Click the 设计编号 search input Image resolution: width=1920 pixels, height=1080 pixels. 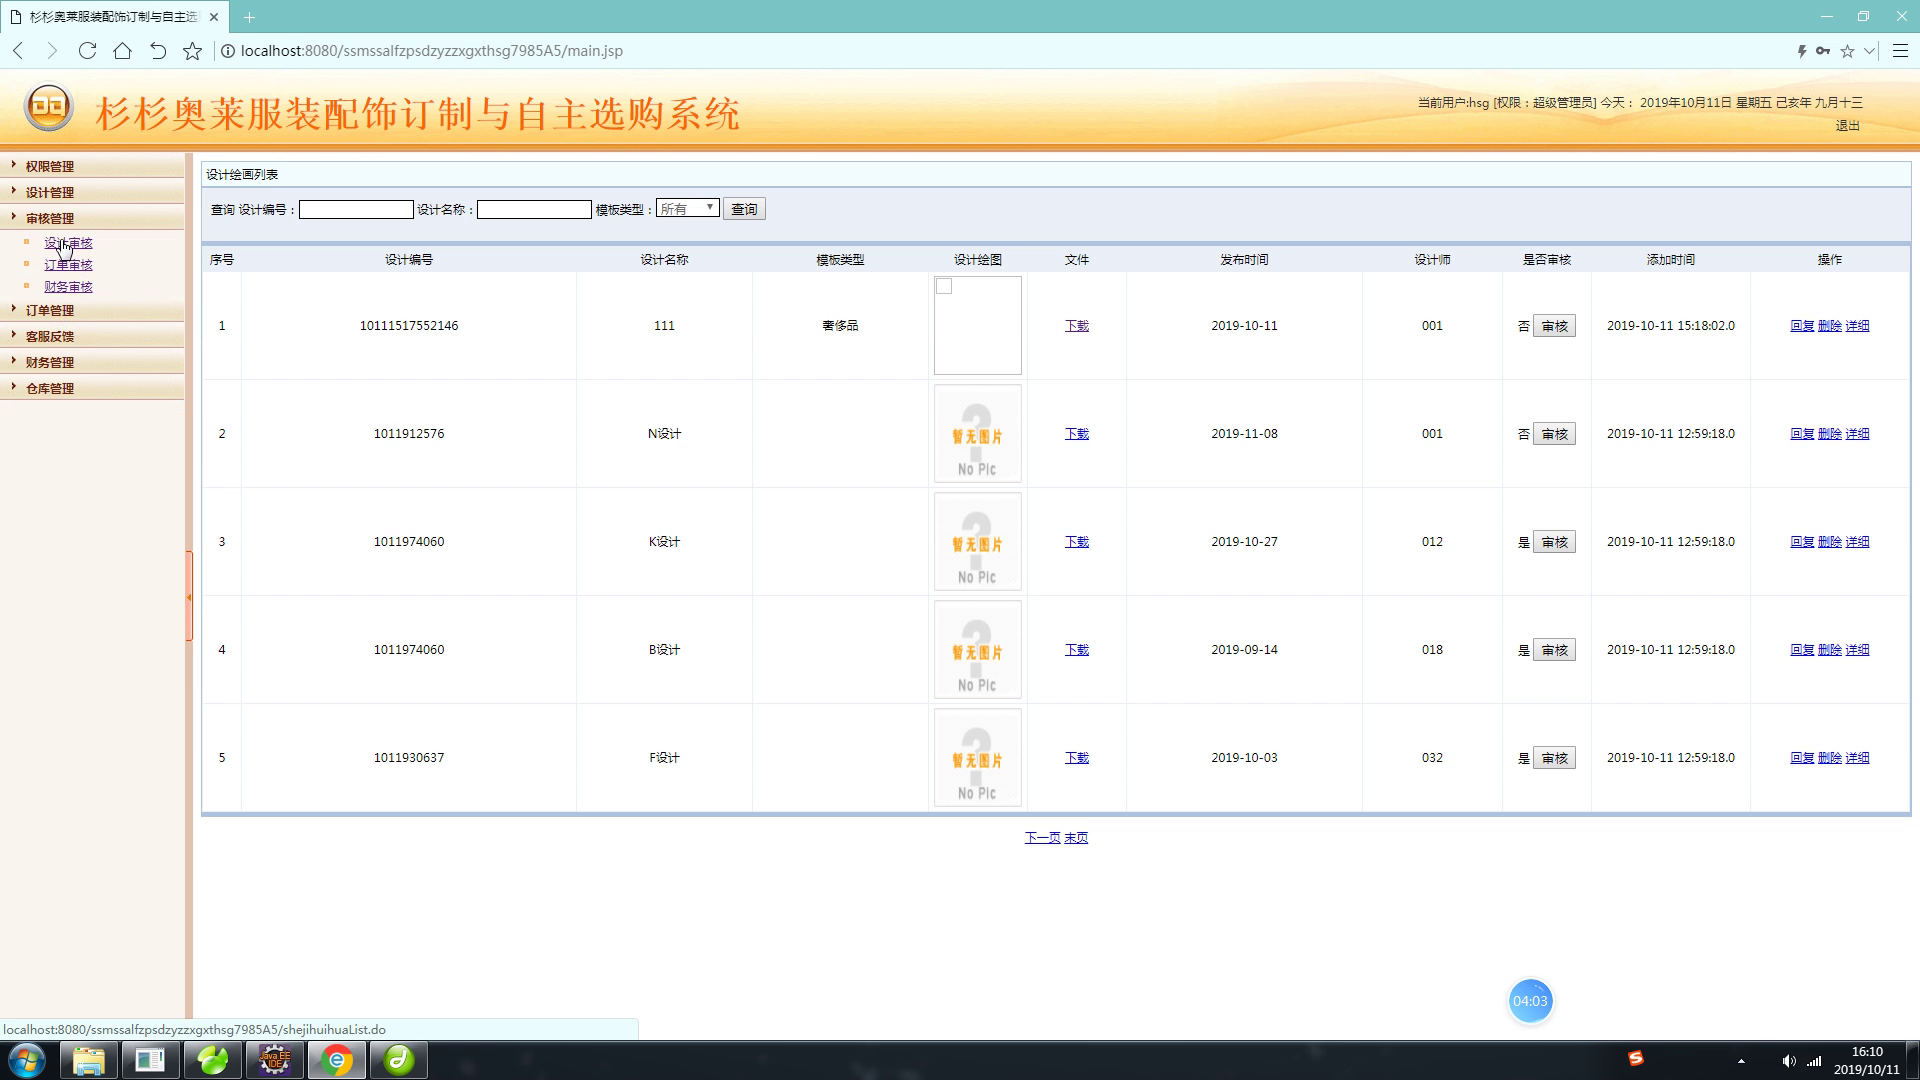pyautogui.click(x=356, y=209)
